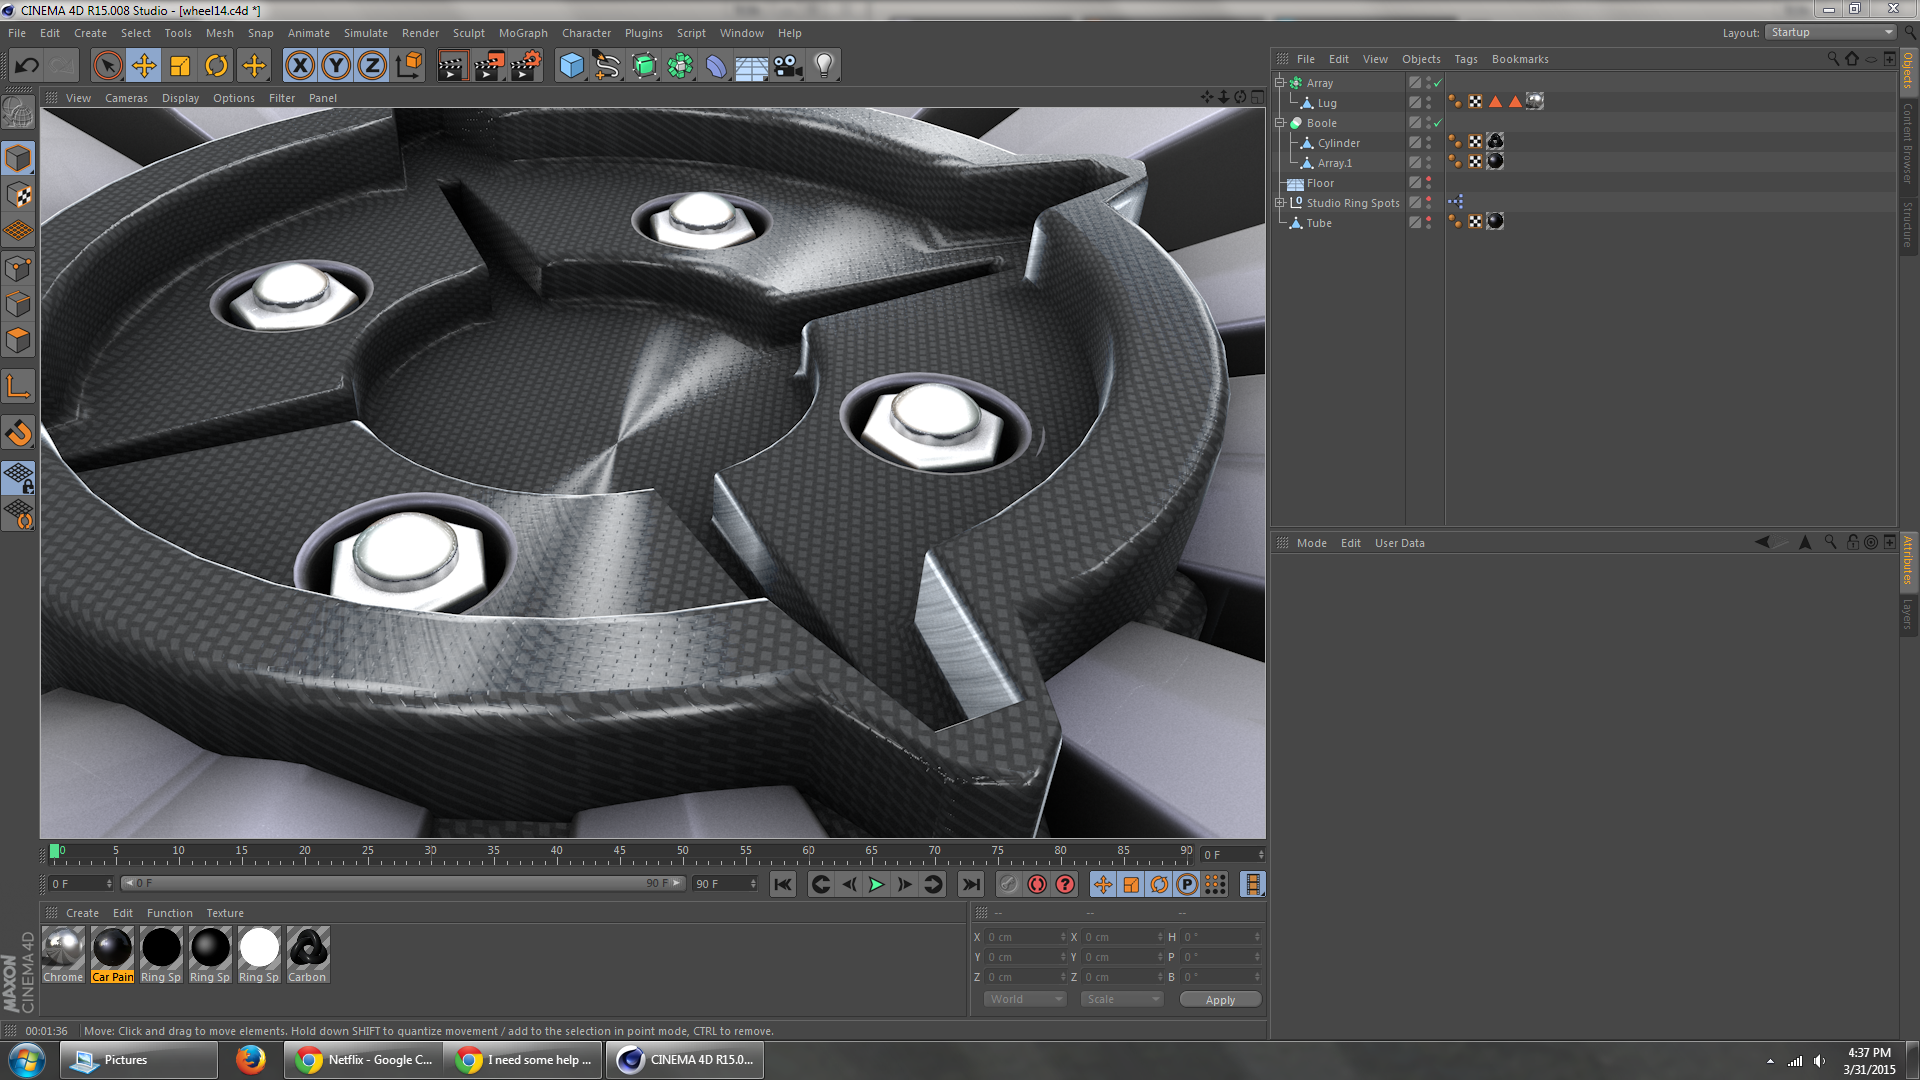Open the MoGraph menu
Image resolution: width=1920 pixels, height=1080 pixels.
[523, 33]
